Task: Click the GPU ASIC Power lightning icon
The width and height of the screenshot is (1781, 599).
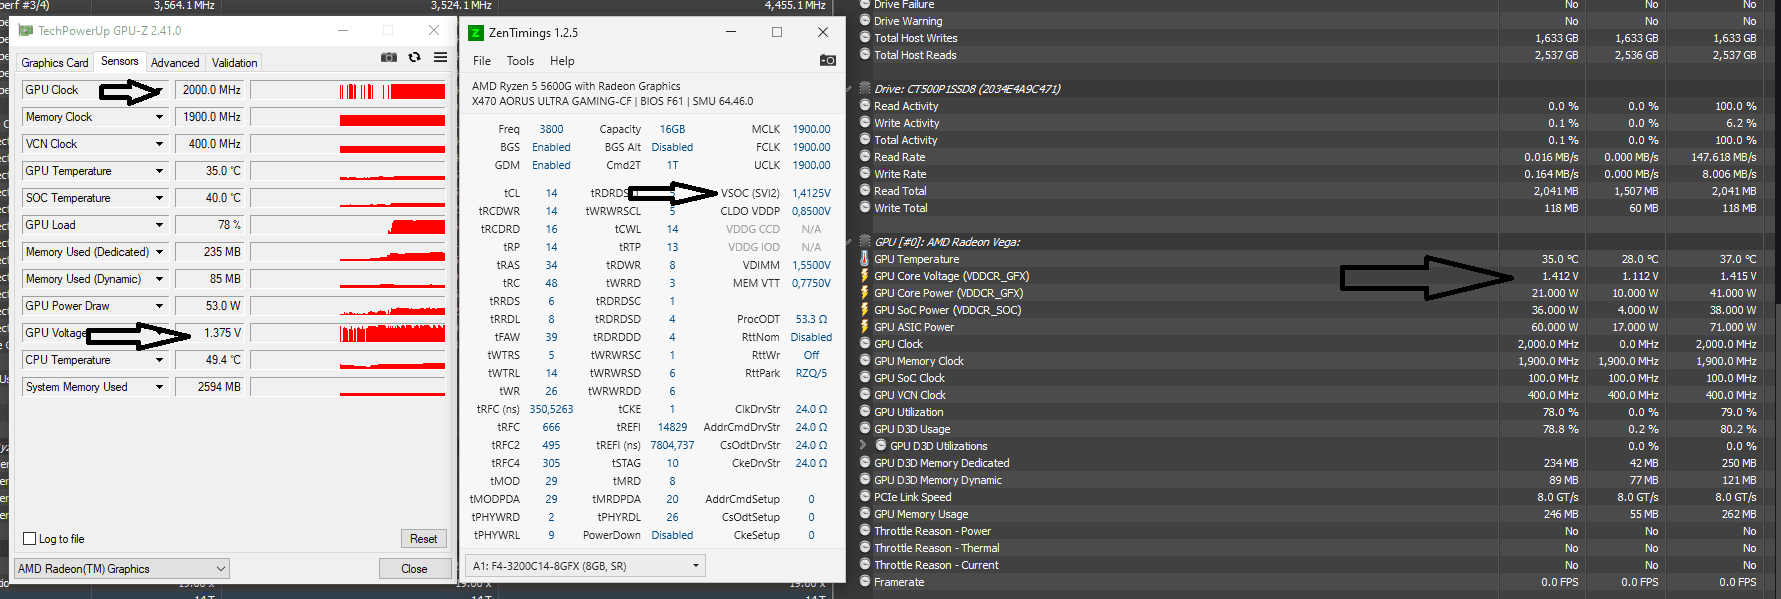Action: pyautogui.click(x=865, y=327)
